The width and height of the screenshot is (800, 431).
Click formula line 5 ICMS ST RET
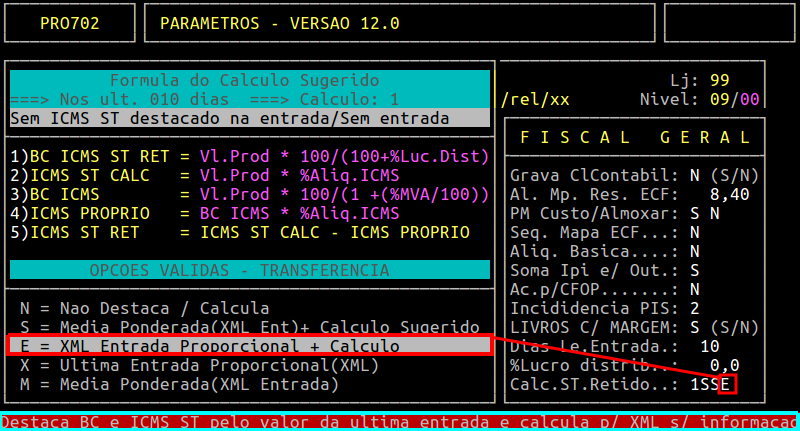pyautogui.click(x=240, y=232)
